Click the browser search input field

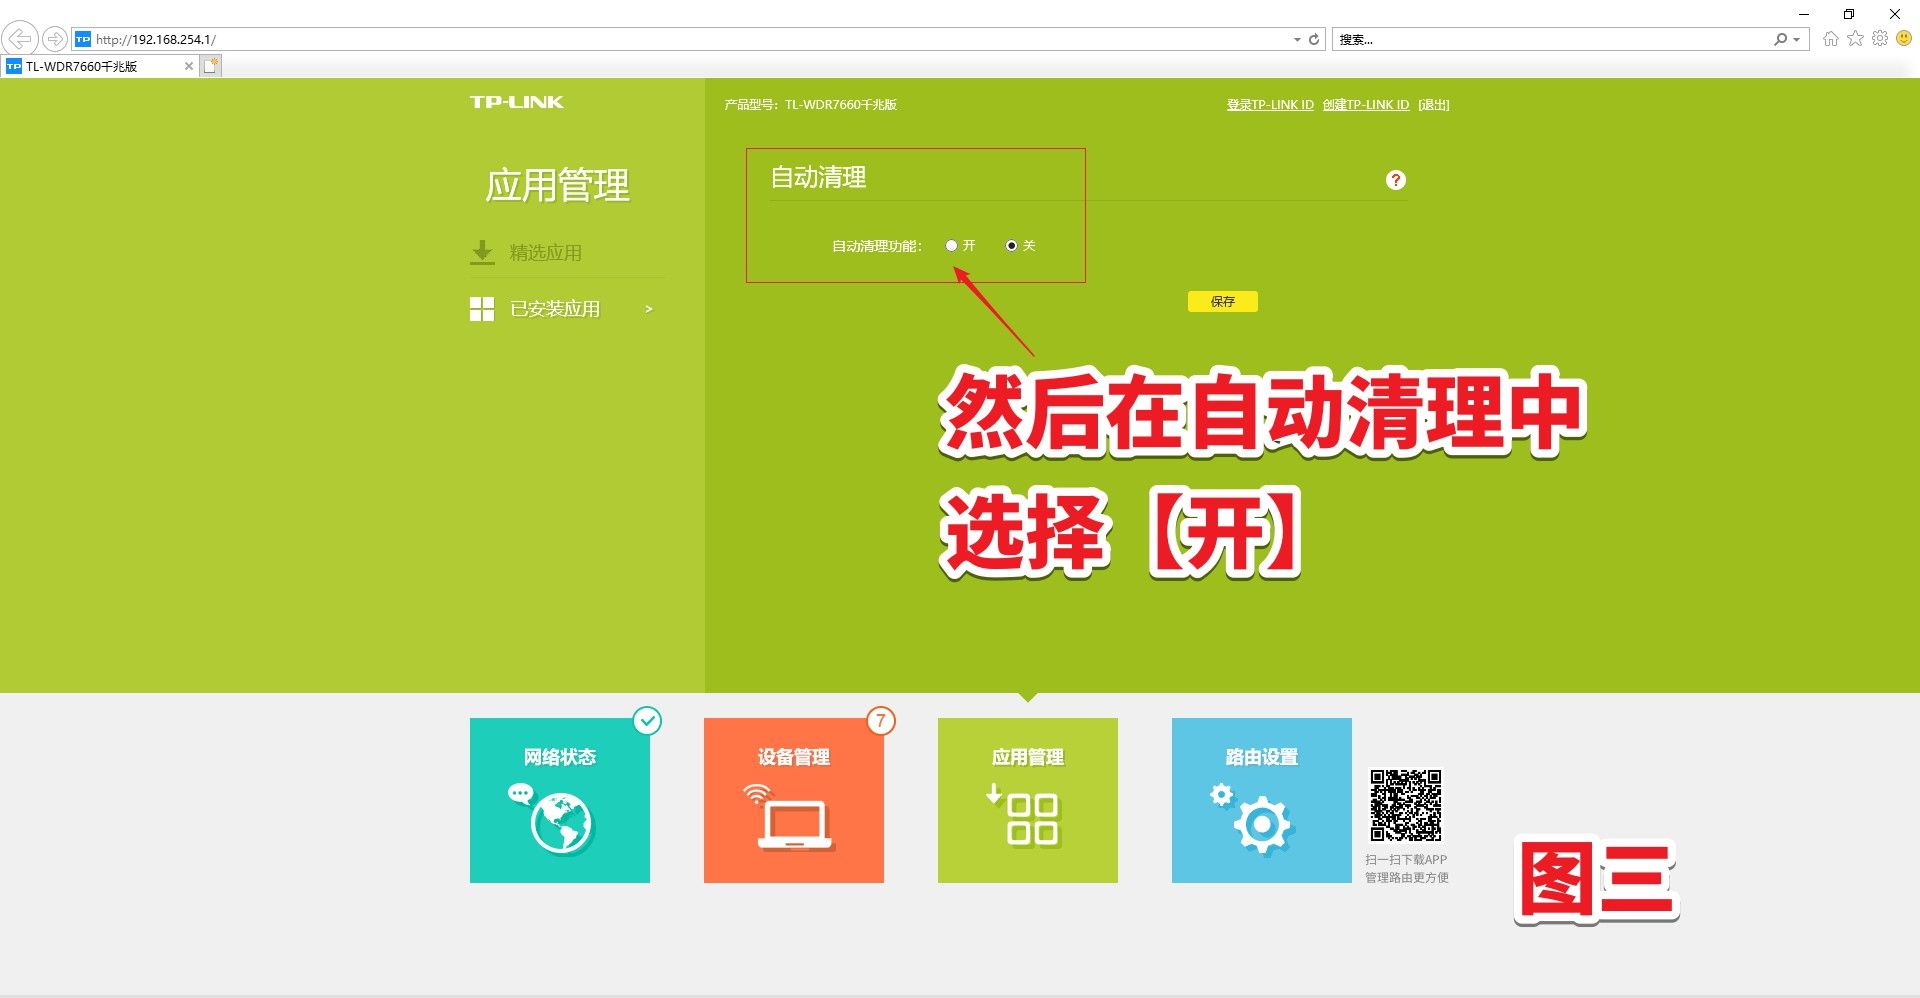pos(1550,40)
